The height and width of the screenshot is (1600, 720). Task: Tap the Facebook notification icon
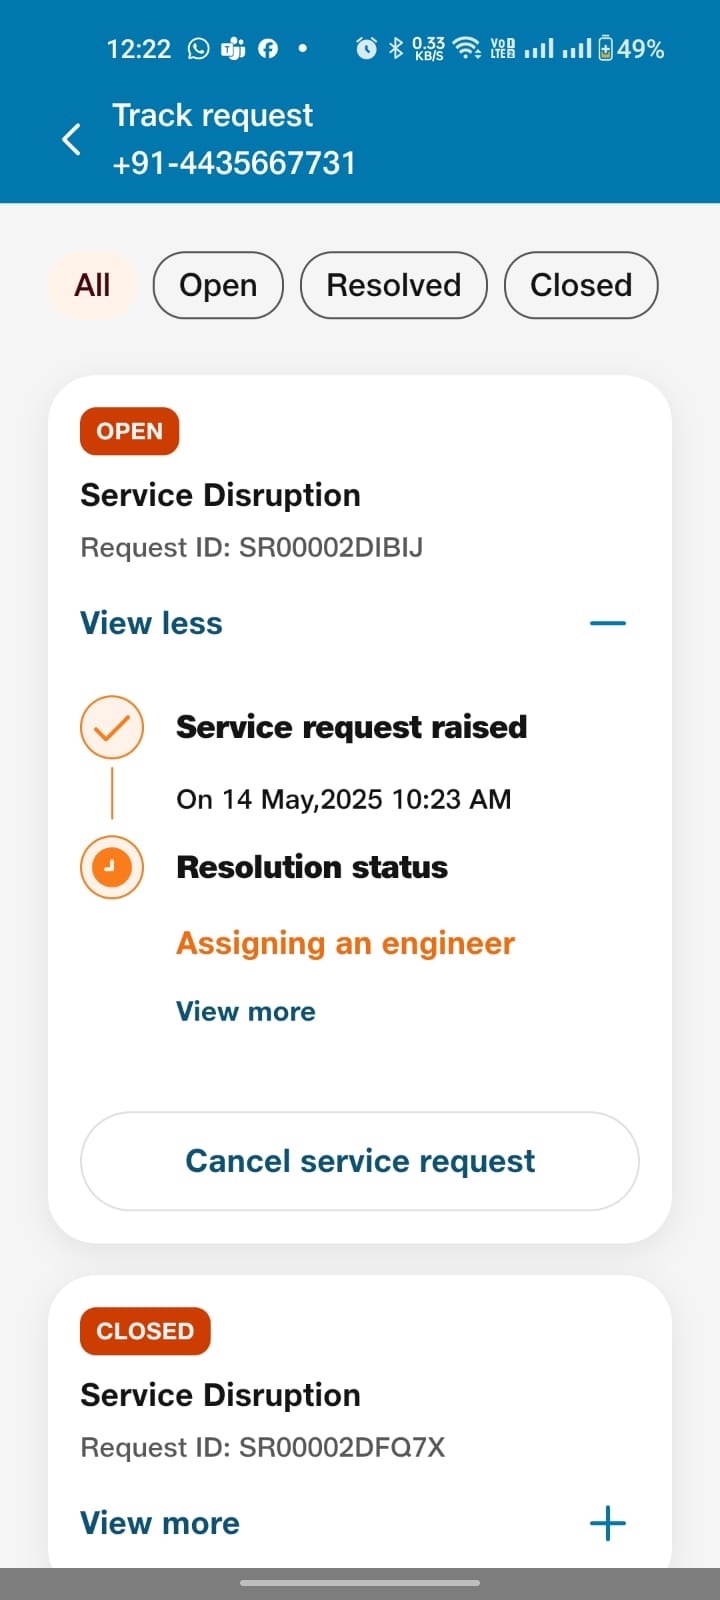pyautogui.click(x=268, y=48)
